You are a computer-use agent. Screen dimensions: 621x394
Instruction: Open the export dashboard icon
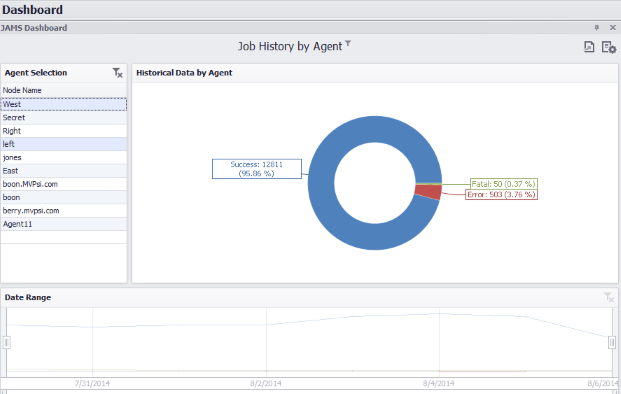tap(589, 47)
